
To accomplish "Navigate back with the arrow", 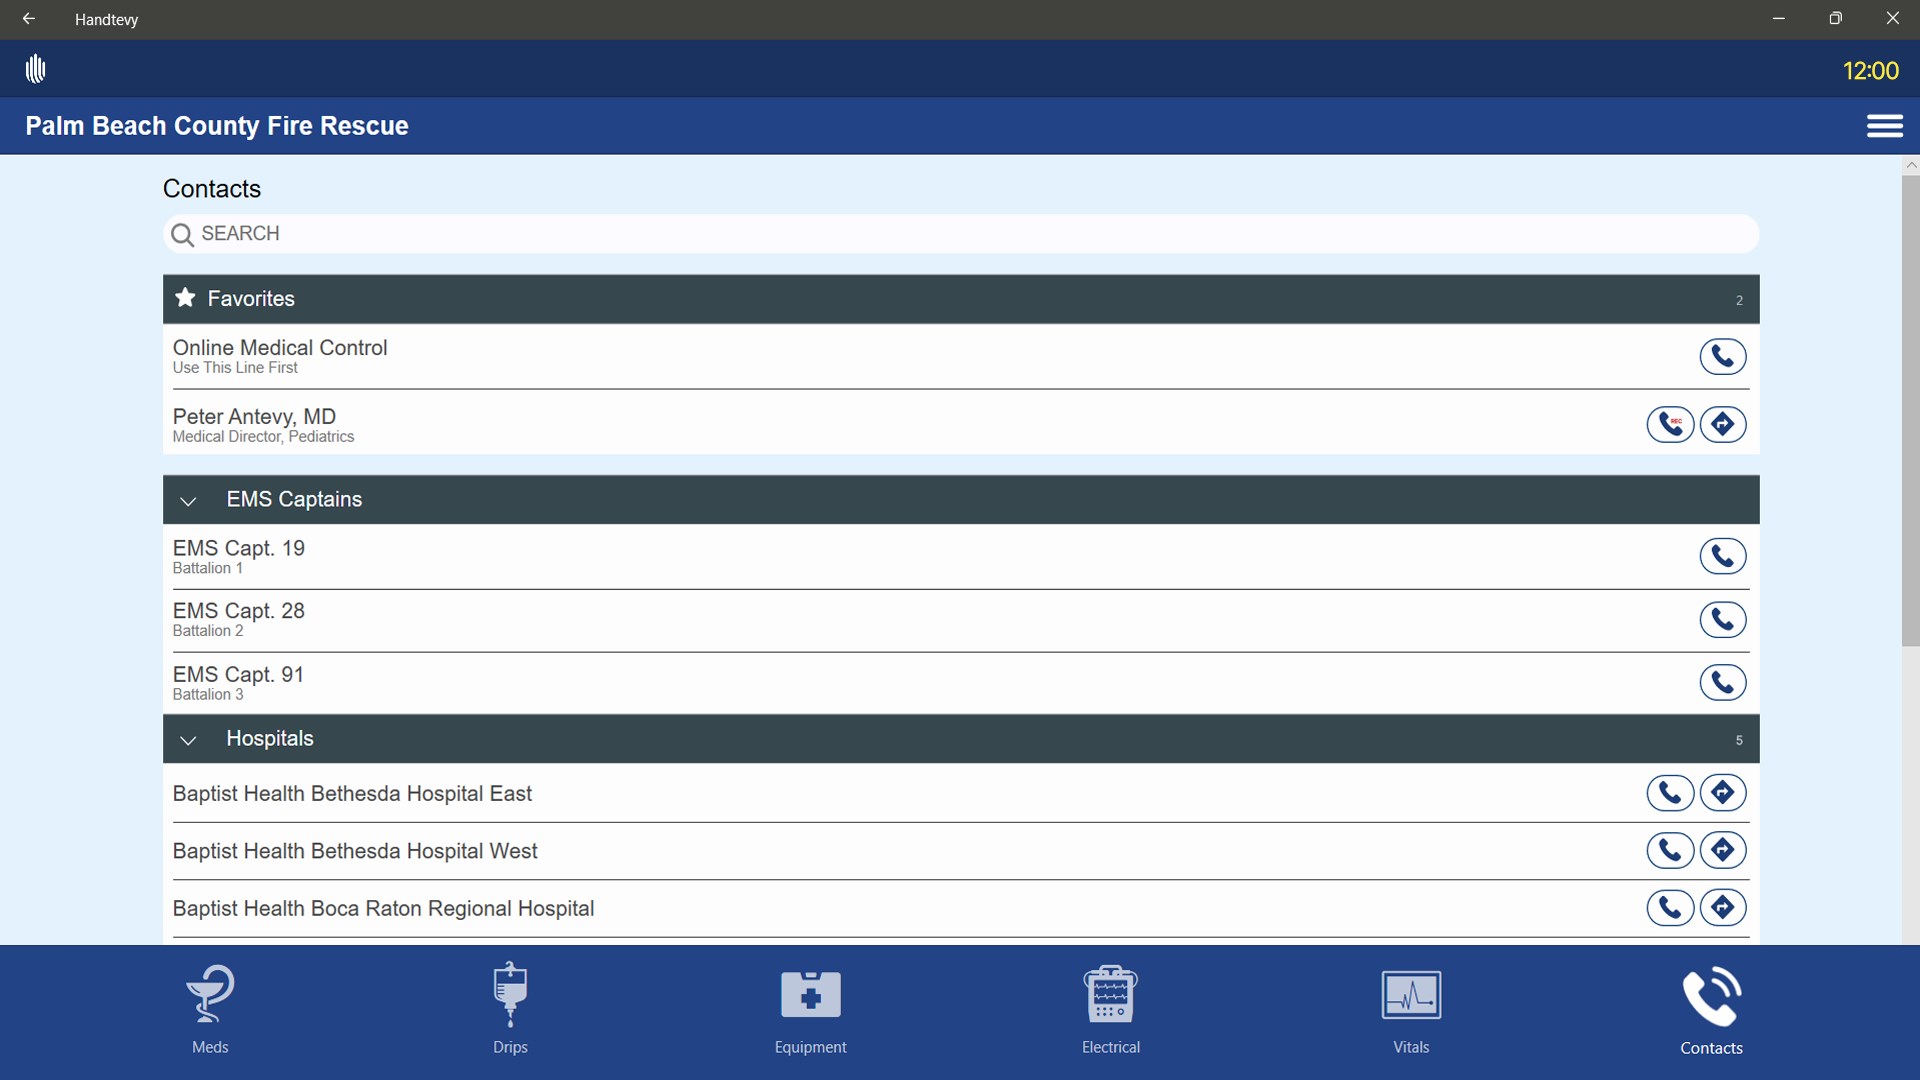I will tap(27, 18).
